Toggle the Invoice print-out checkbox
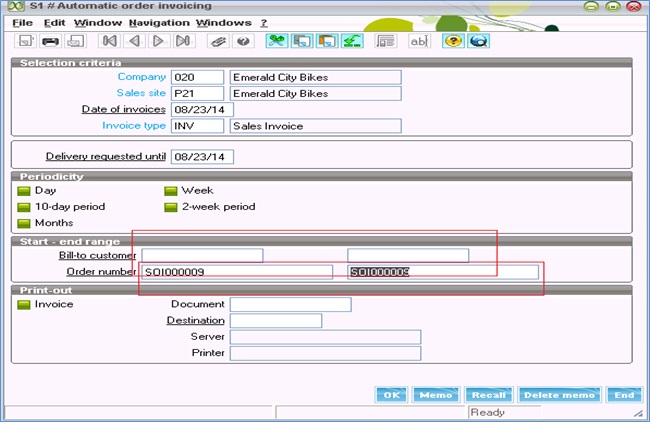The image size is (650, 422). pos(24,305)
